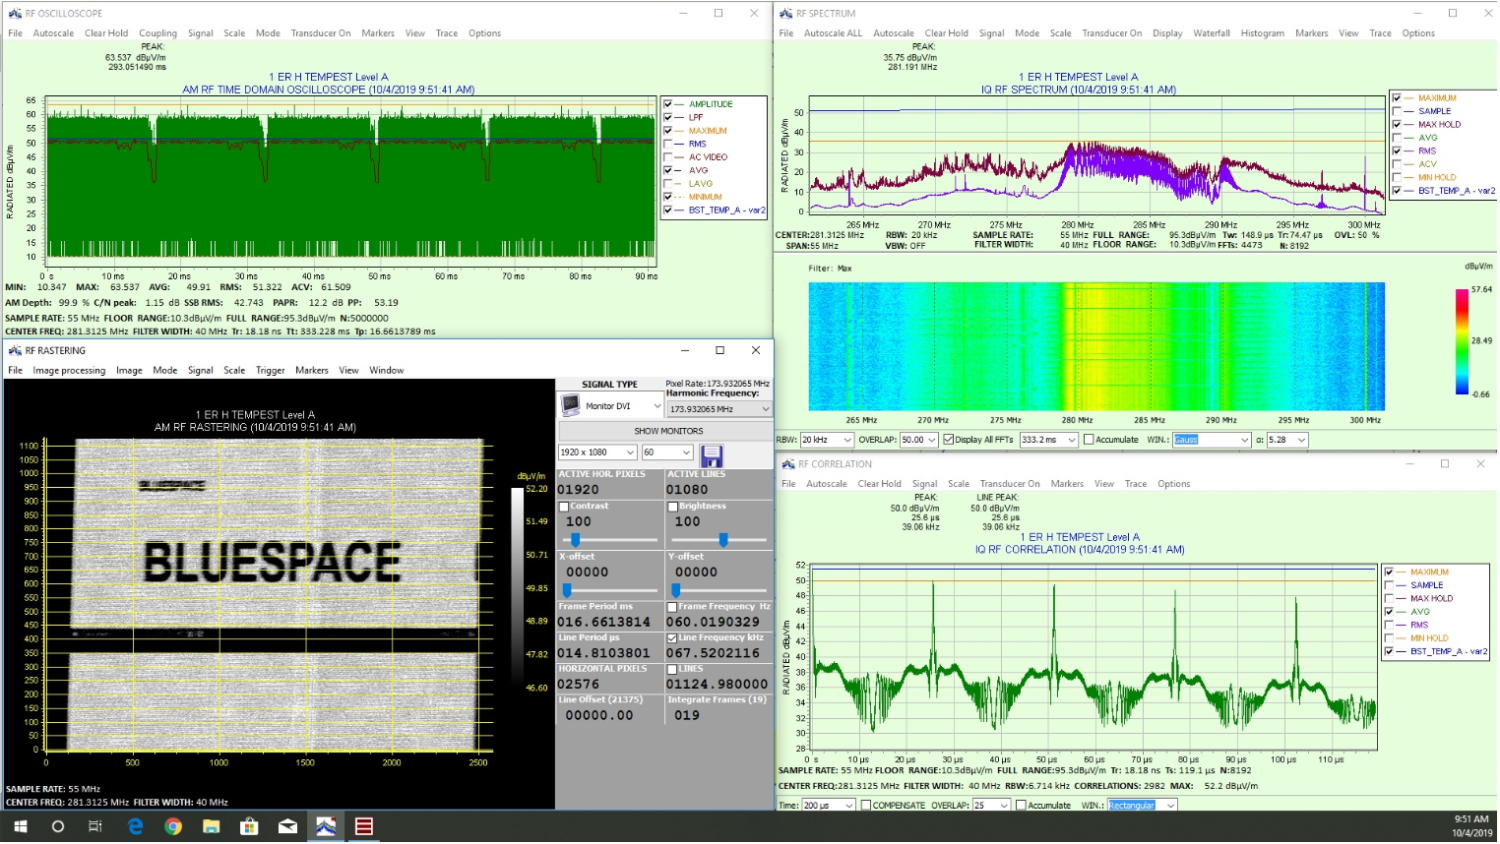Enable the Contrast checkbox
This screenshot has height=844, width=1500.
[x=564, y=507]
